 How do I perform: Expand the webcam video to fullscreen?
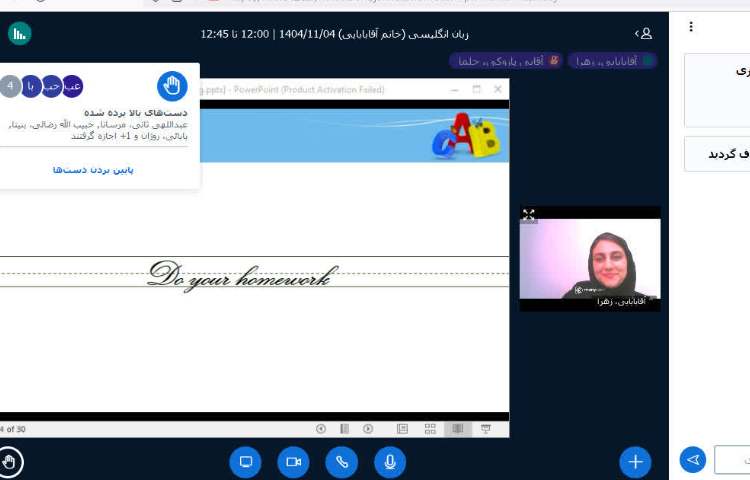pyautogui.click(x=528, y=215)
